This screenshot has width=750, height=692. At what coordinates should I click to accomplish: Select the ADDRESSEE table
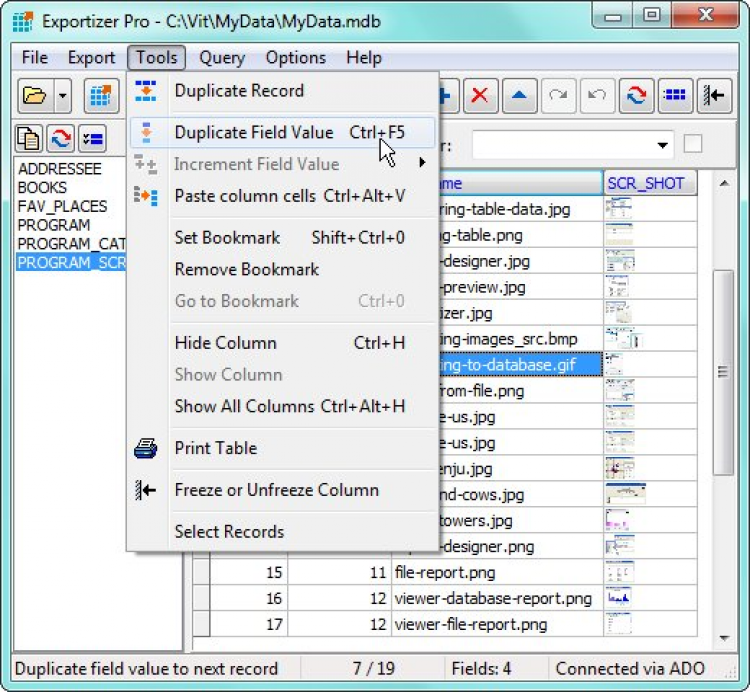[x=60, y=169]
